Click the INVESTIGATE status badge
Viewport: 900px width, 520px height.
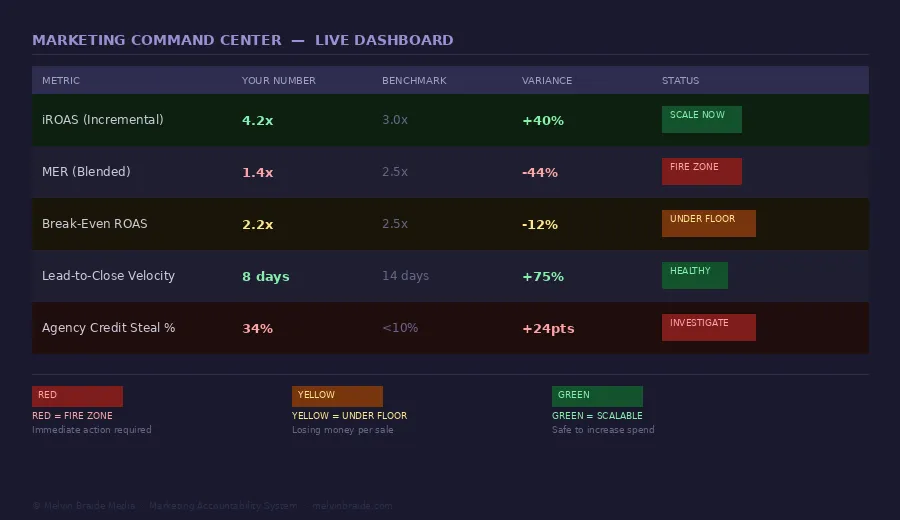(708, 327)
